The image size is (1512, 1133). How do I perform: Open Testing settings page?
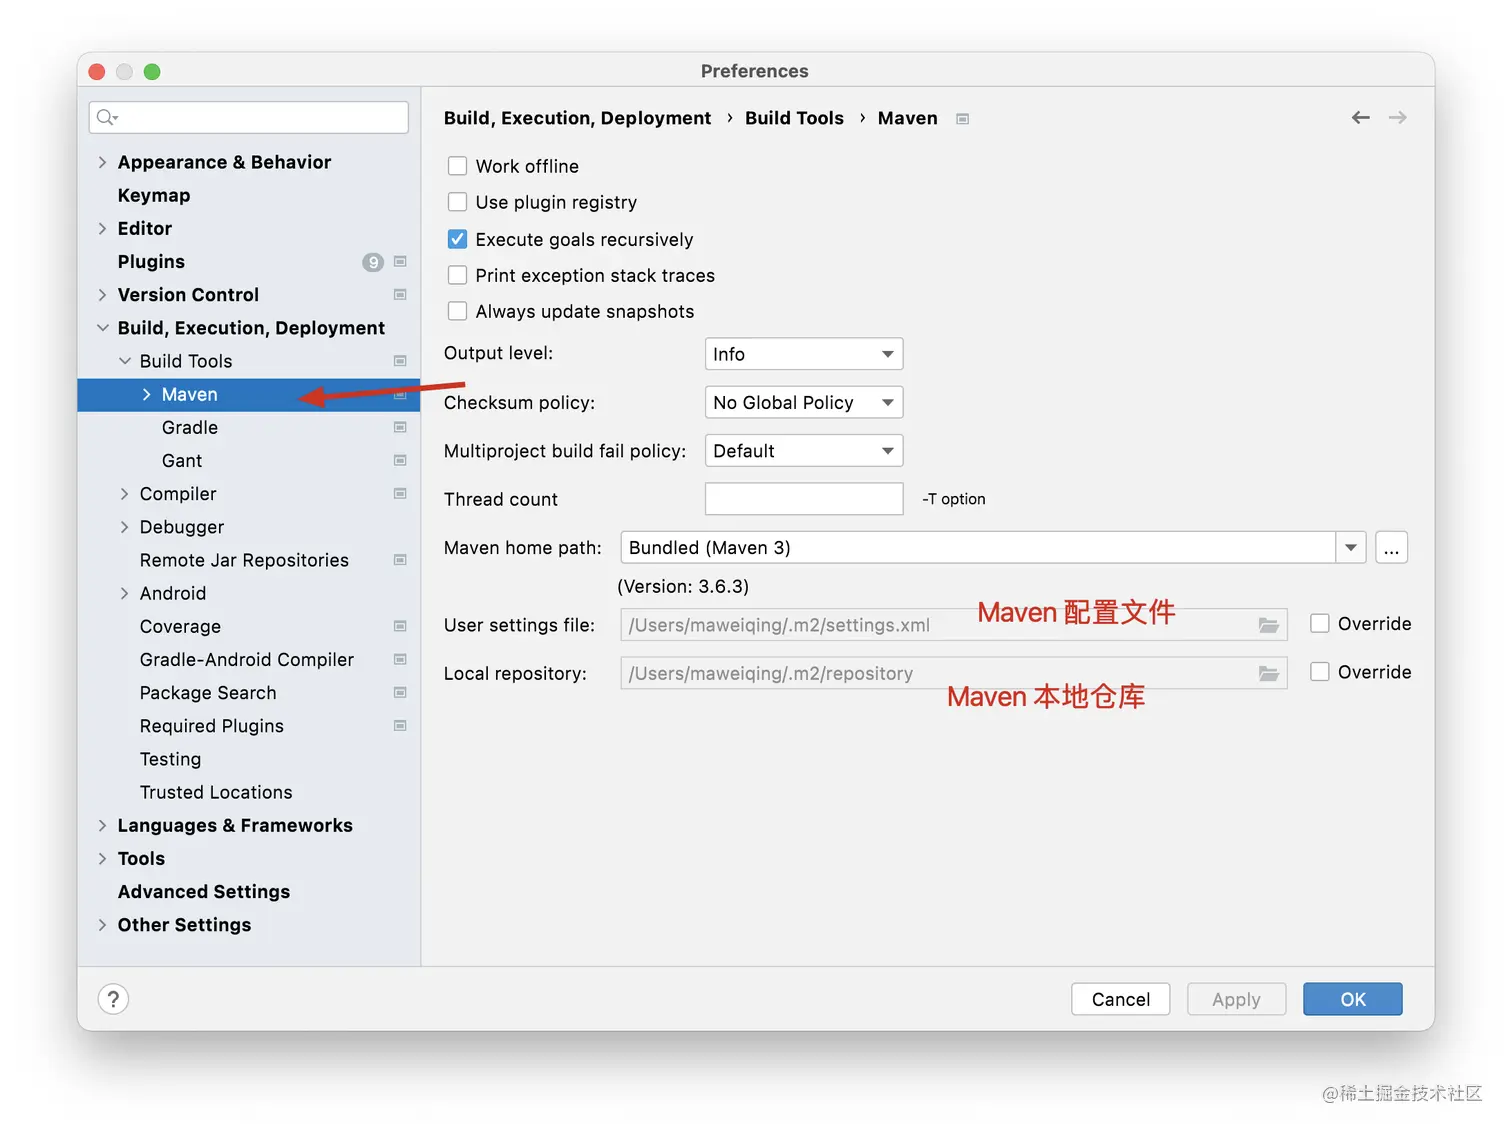(x=170, y=759)
